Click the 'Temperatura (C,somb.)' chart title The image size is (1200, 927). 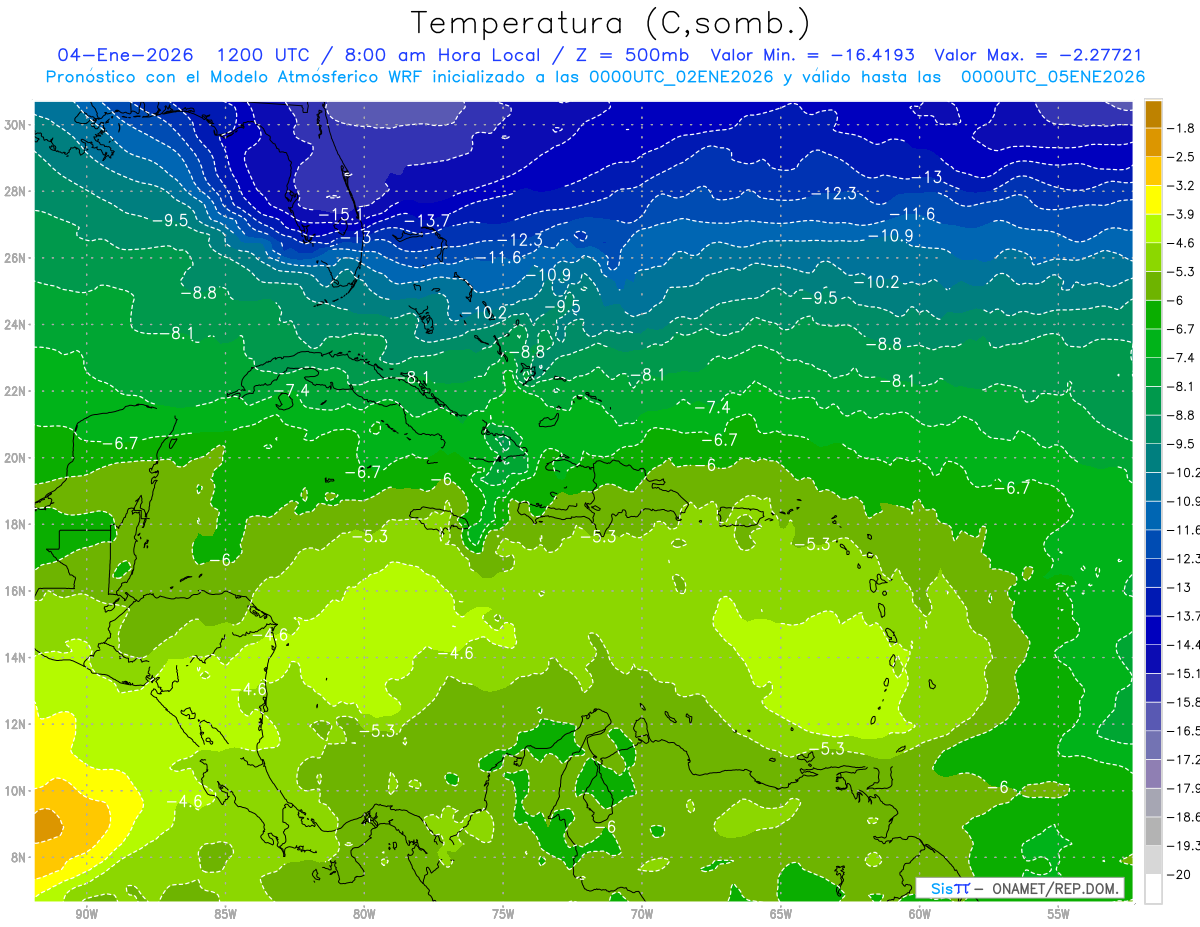click(x=611, y=23)
